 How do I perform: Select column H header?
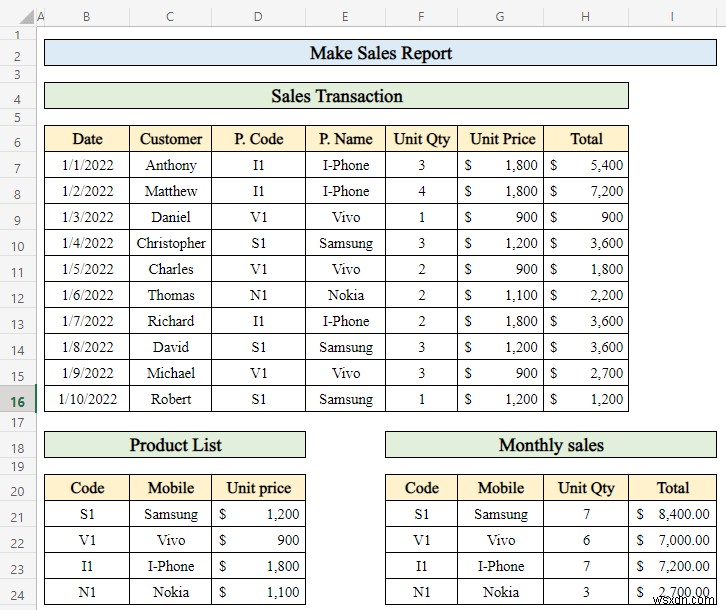coord(586,17)
